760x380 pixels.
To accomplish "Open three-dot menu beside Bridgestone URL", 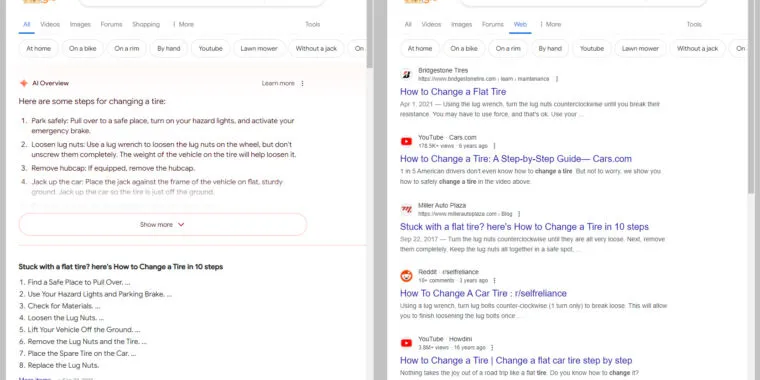I will (556, 79).
